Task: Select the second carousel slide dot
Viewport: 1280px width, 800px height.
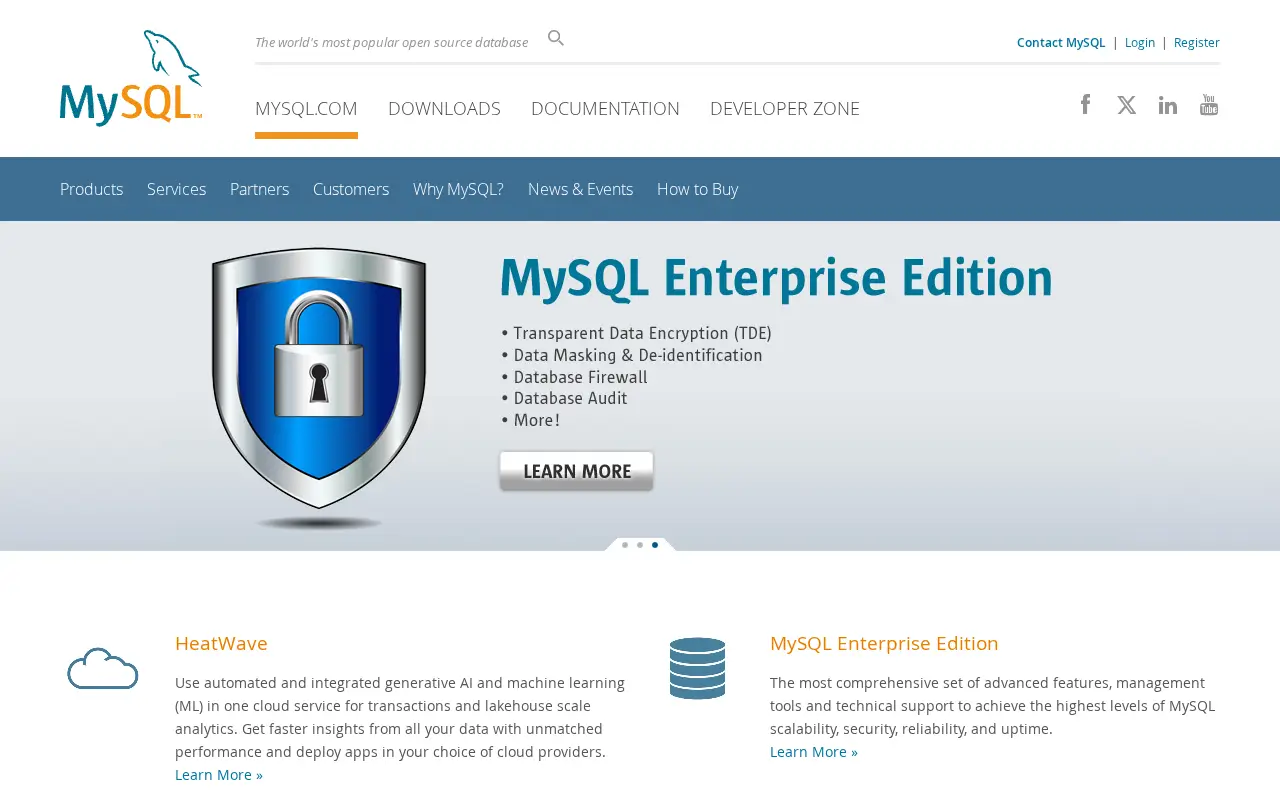Action: tap(640, 545)
